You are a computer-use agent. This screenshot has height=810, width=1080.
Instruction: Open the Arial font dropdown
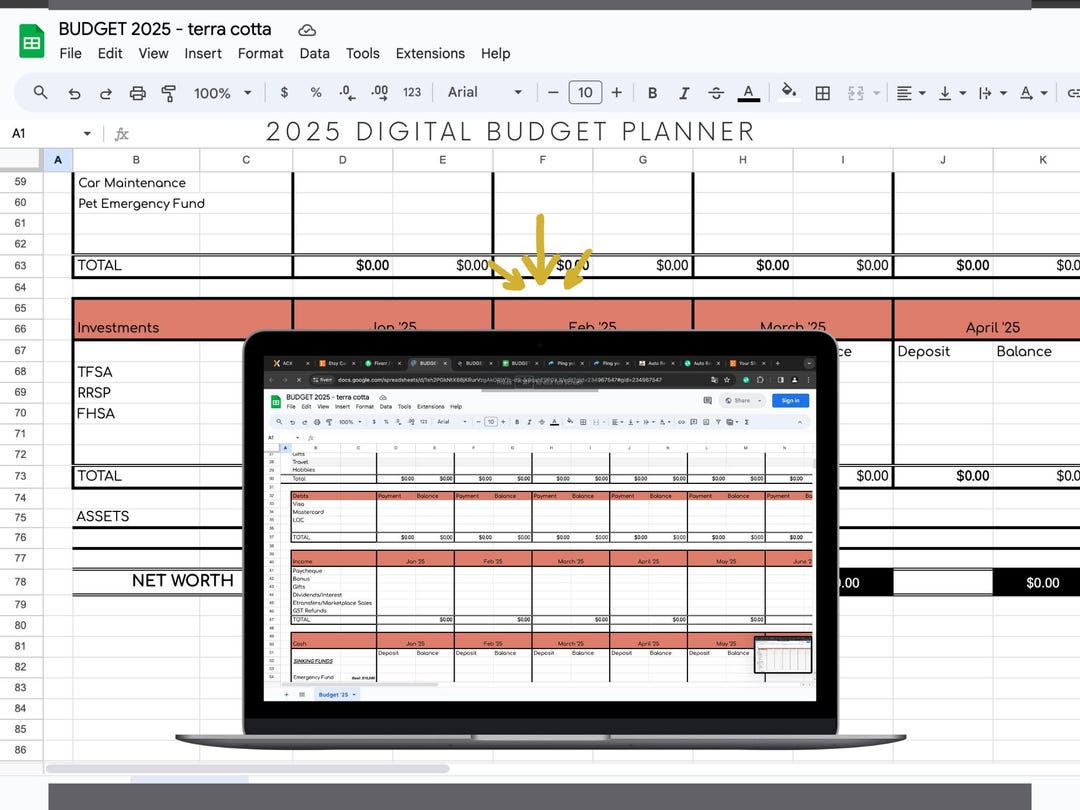[485, 92]
